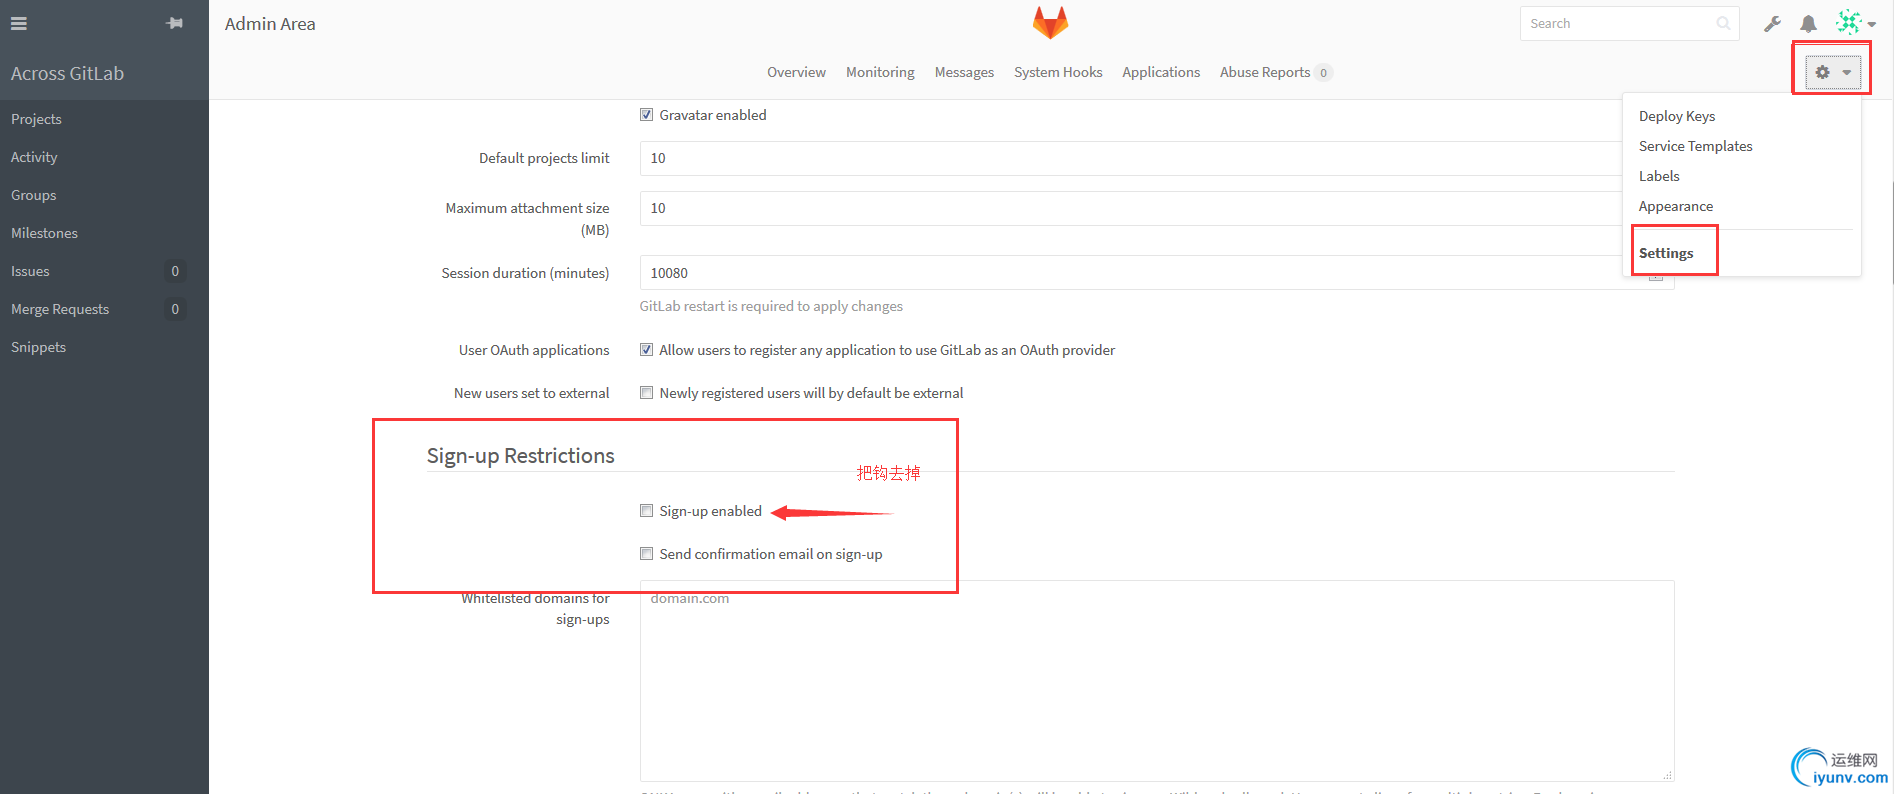Open admin area wrench icon
The width and height of the screenshot is (1894, 794).
point(1772,23)
